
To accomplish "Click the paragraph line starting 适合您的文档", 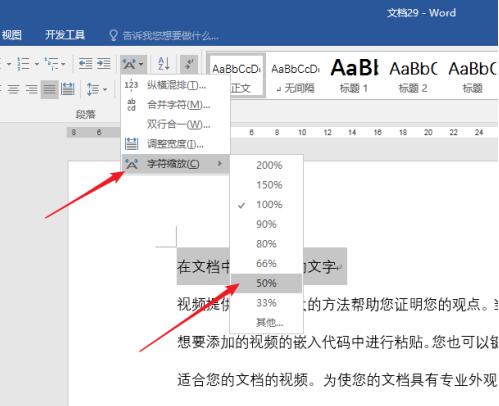I will tap(337, 380).
